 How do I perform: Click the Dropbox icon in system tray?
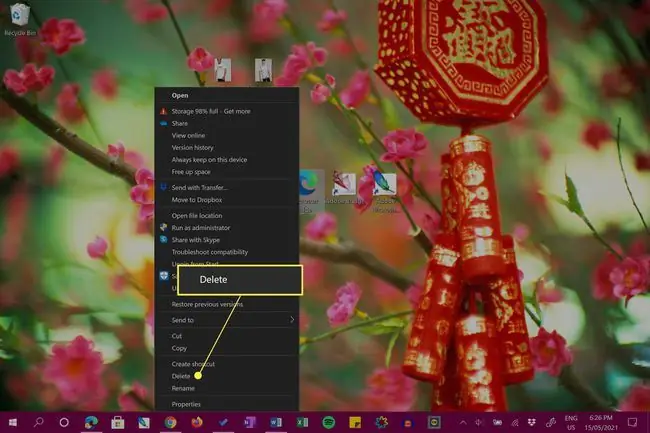pyautogui.click(x=532, y=422)
